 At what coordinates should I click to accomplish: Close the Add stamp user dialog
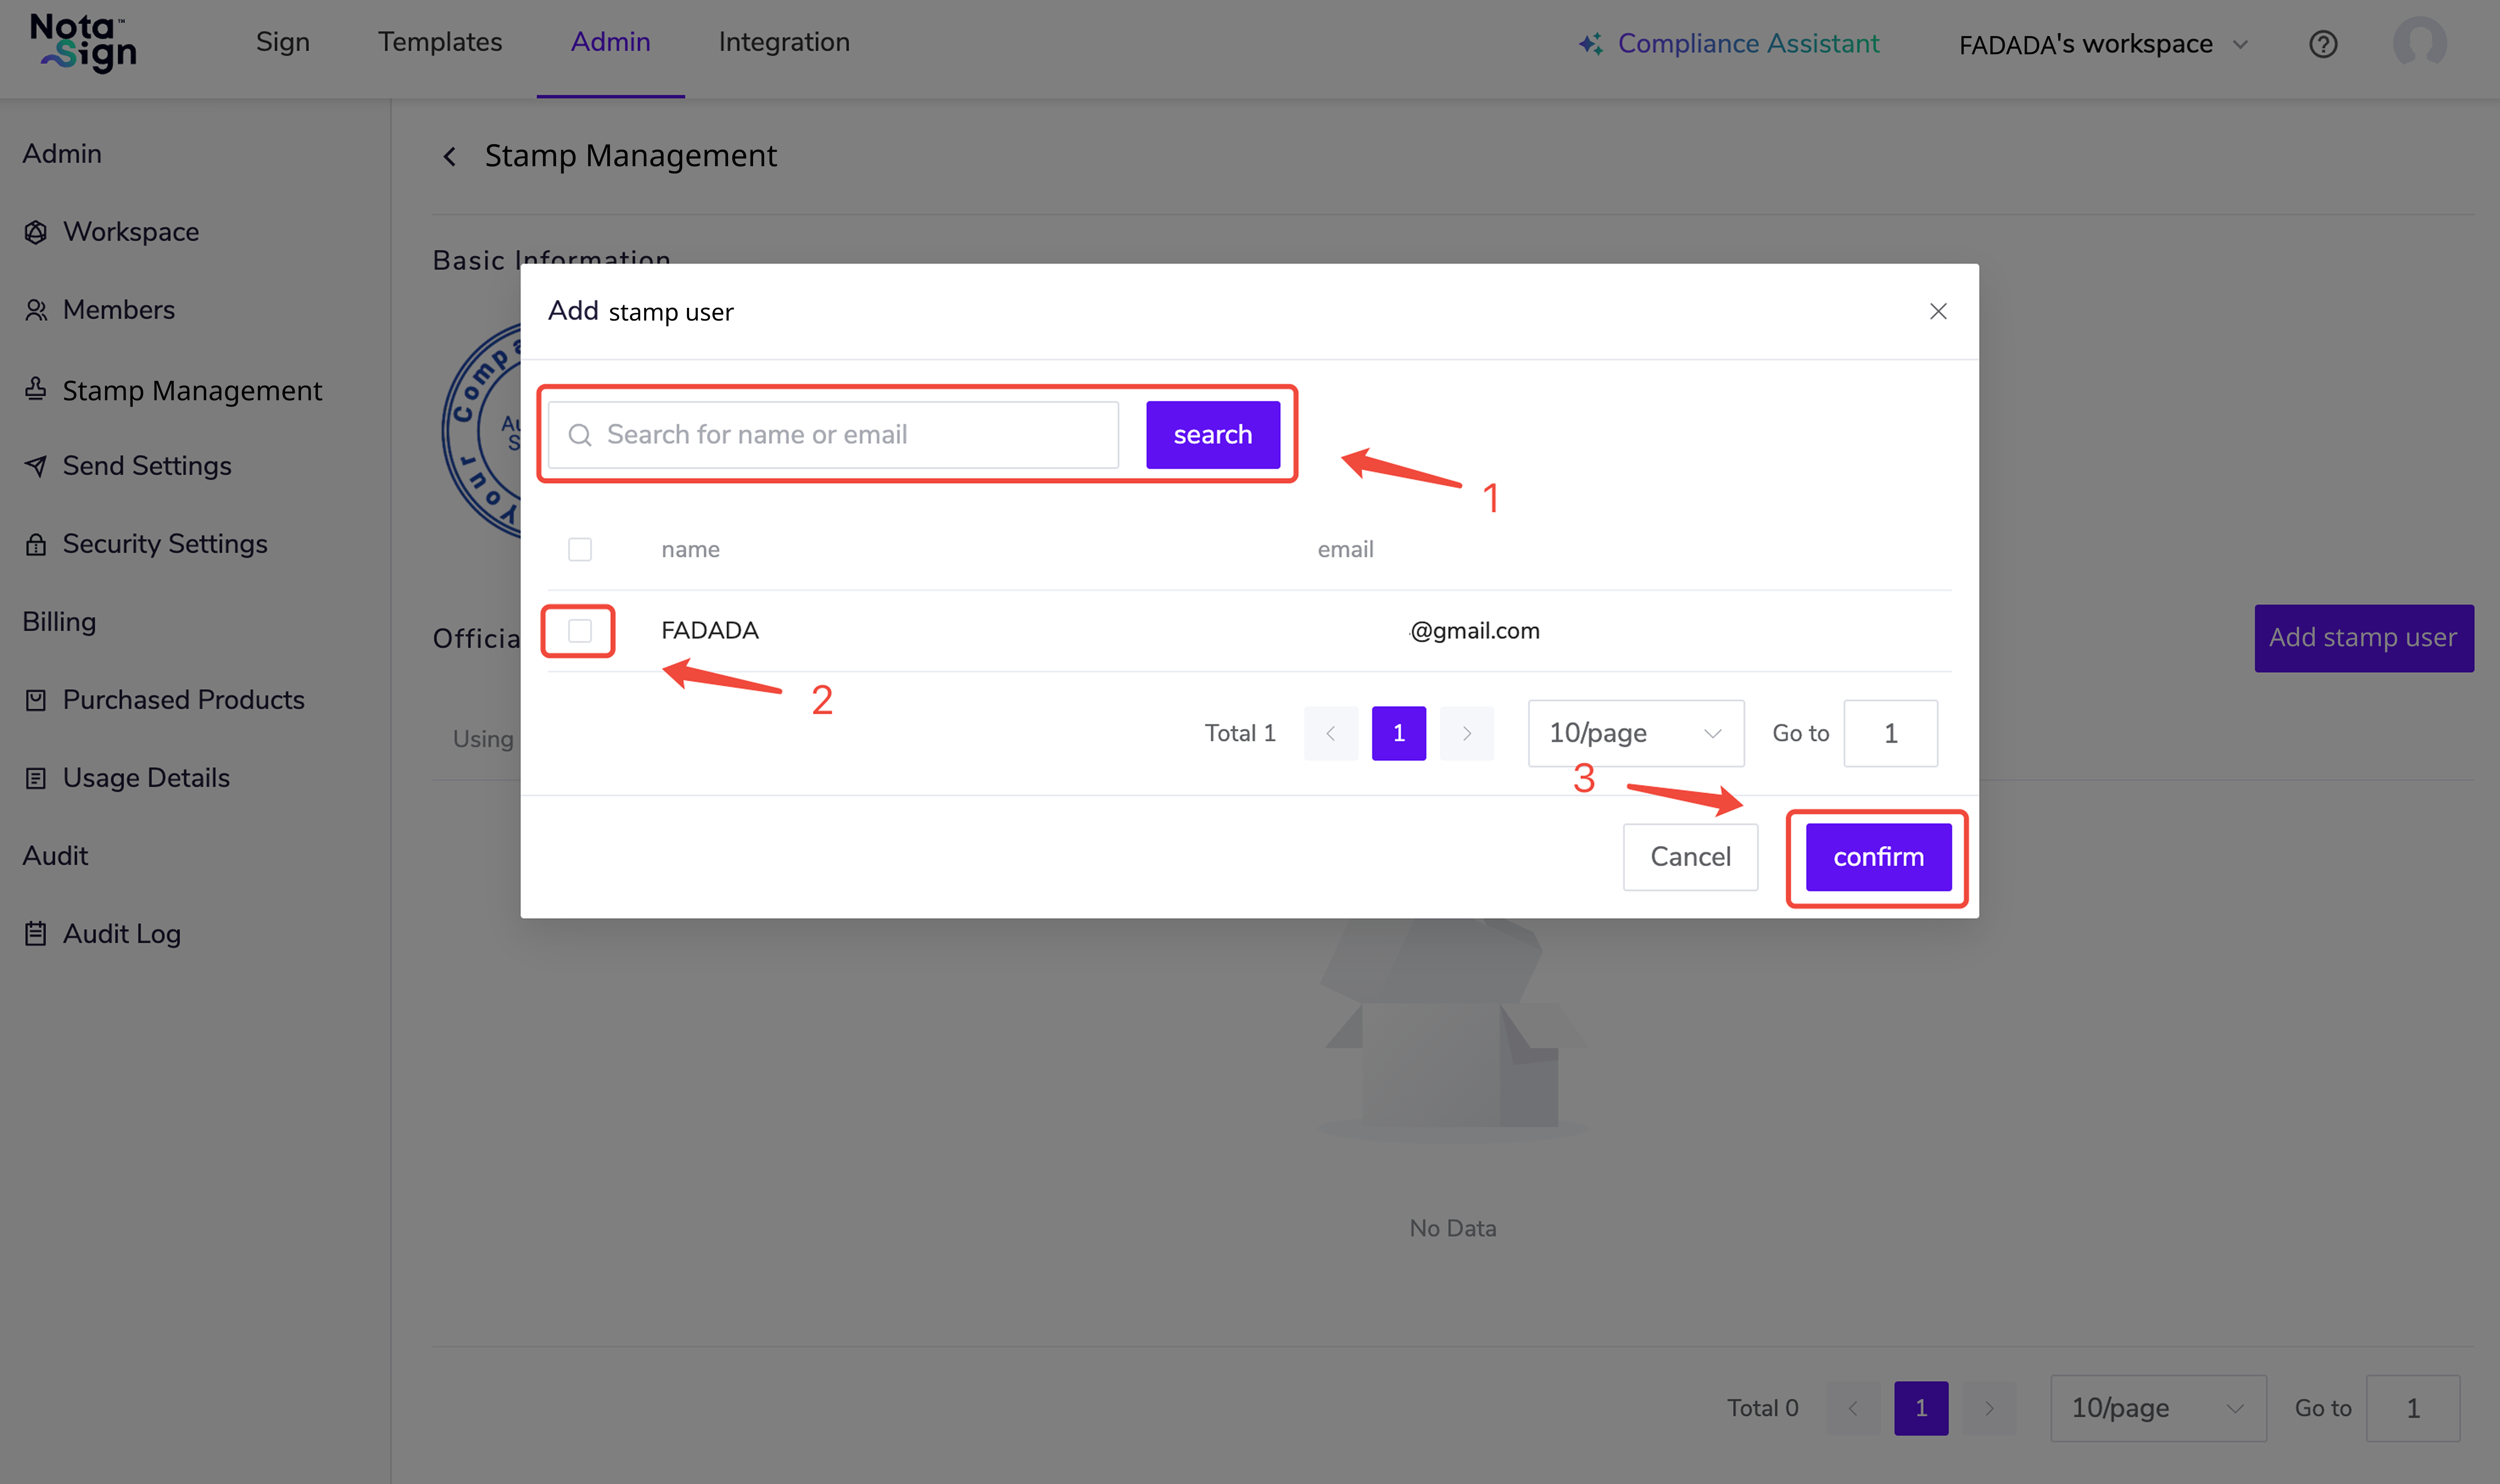1937,312
